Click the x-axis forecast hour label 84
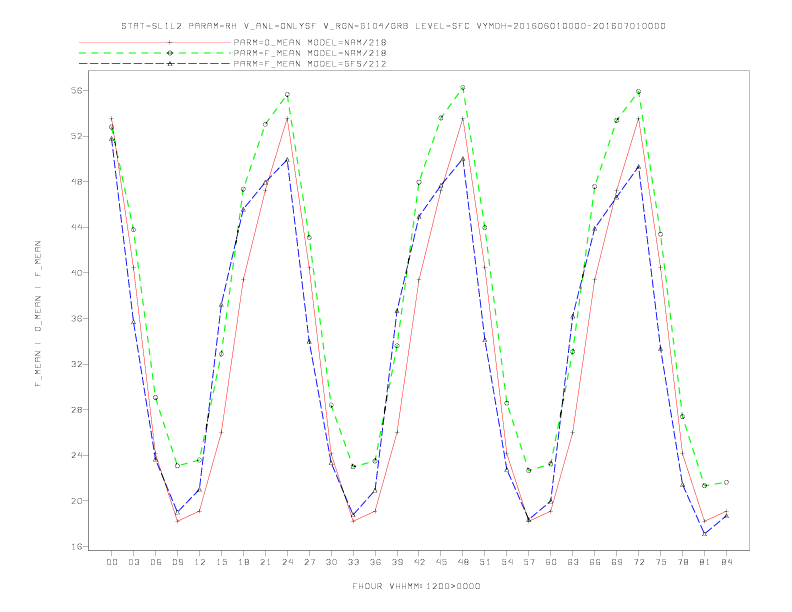 click(726, 562)
